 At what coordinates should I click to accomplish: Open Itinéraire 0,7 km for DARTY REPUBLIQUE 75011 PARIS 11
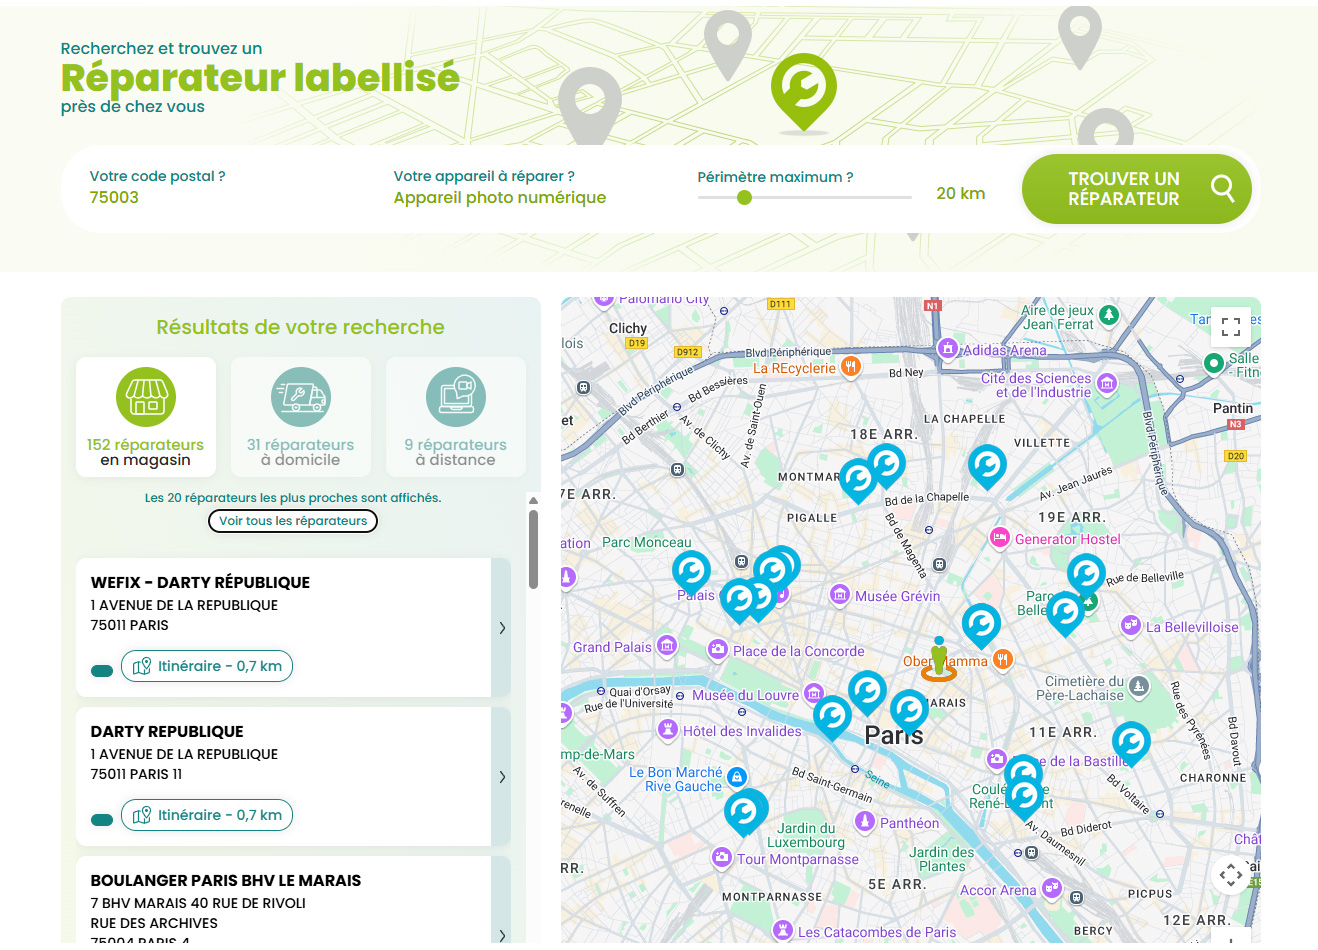pyautogui.click(x=207, y=815)
